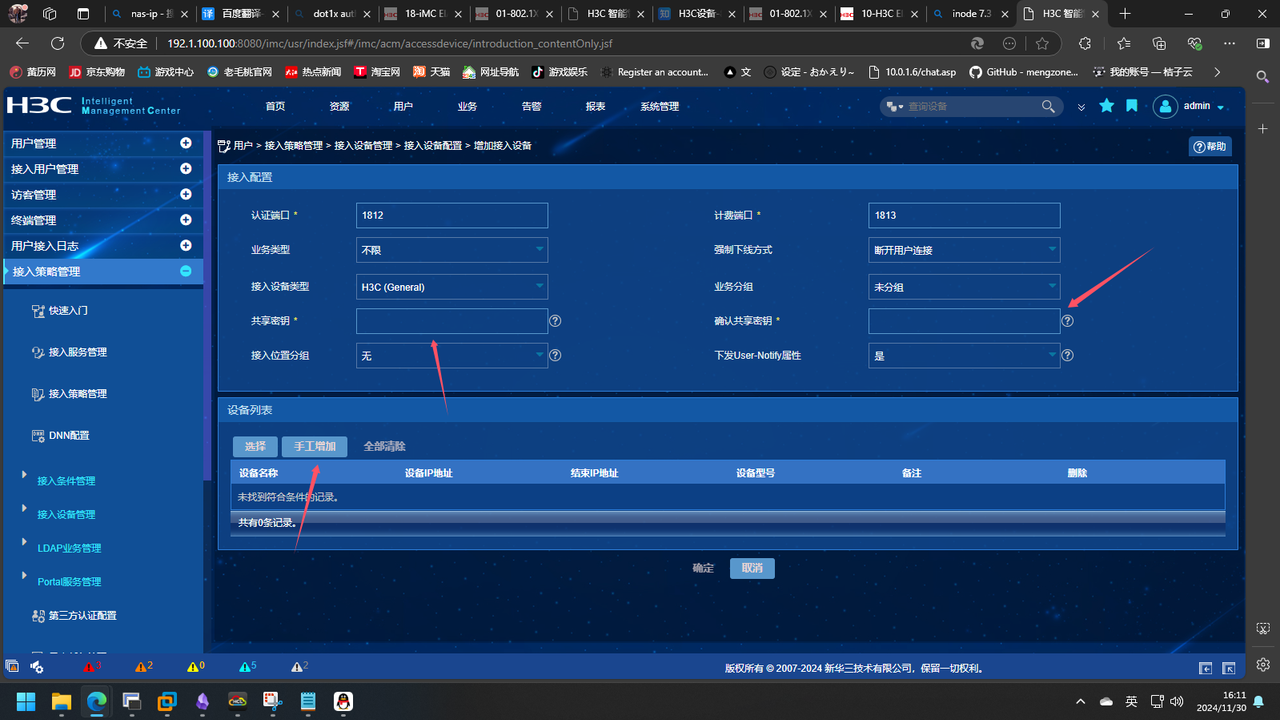This screenshot has height=720, width=1280.
Task: Click the 全部清除 button
Action: pyautogui.click(x=384, y=446)
